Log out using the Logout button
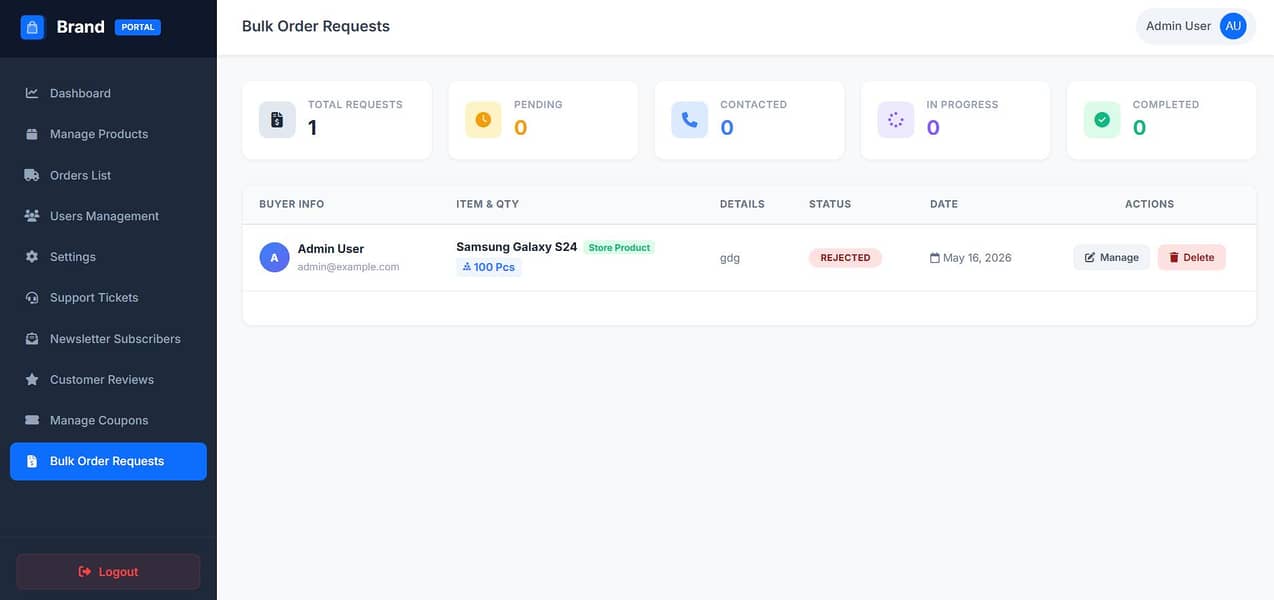1274x600 pixels. [108, 572]
